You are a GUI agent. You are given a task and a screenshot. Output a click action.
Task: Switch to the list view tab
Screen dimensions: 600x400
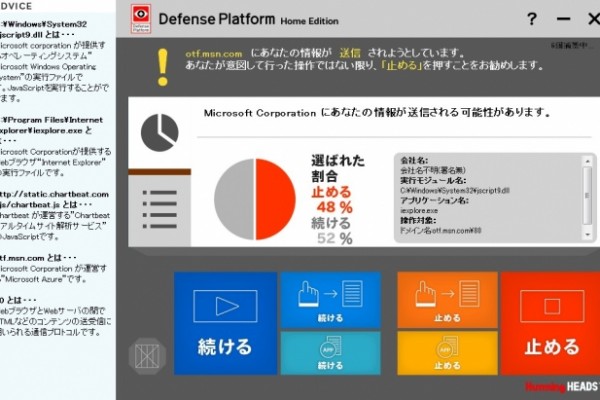tap(160, 210)
